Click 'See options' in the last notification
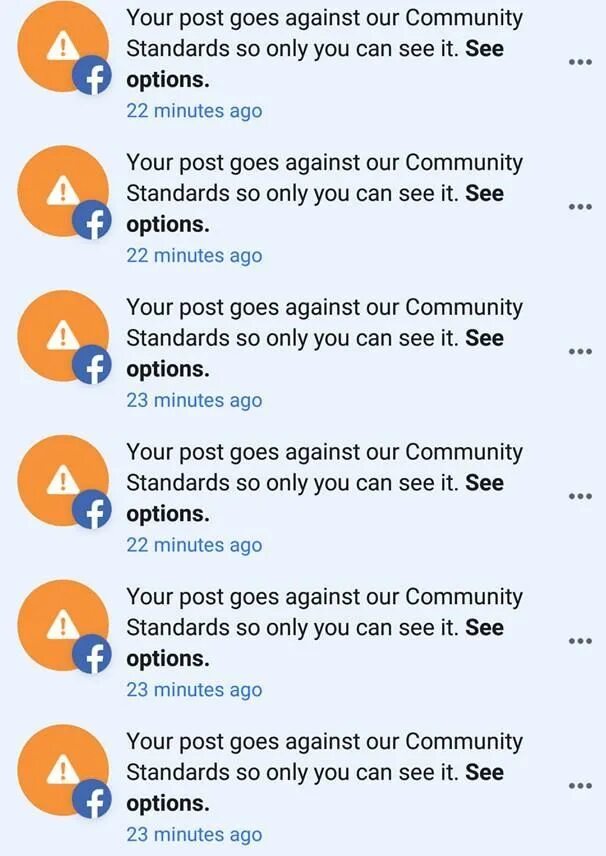 click(x=315, y=787)
